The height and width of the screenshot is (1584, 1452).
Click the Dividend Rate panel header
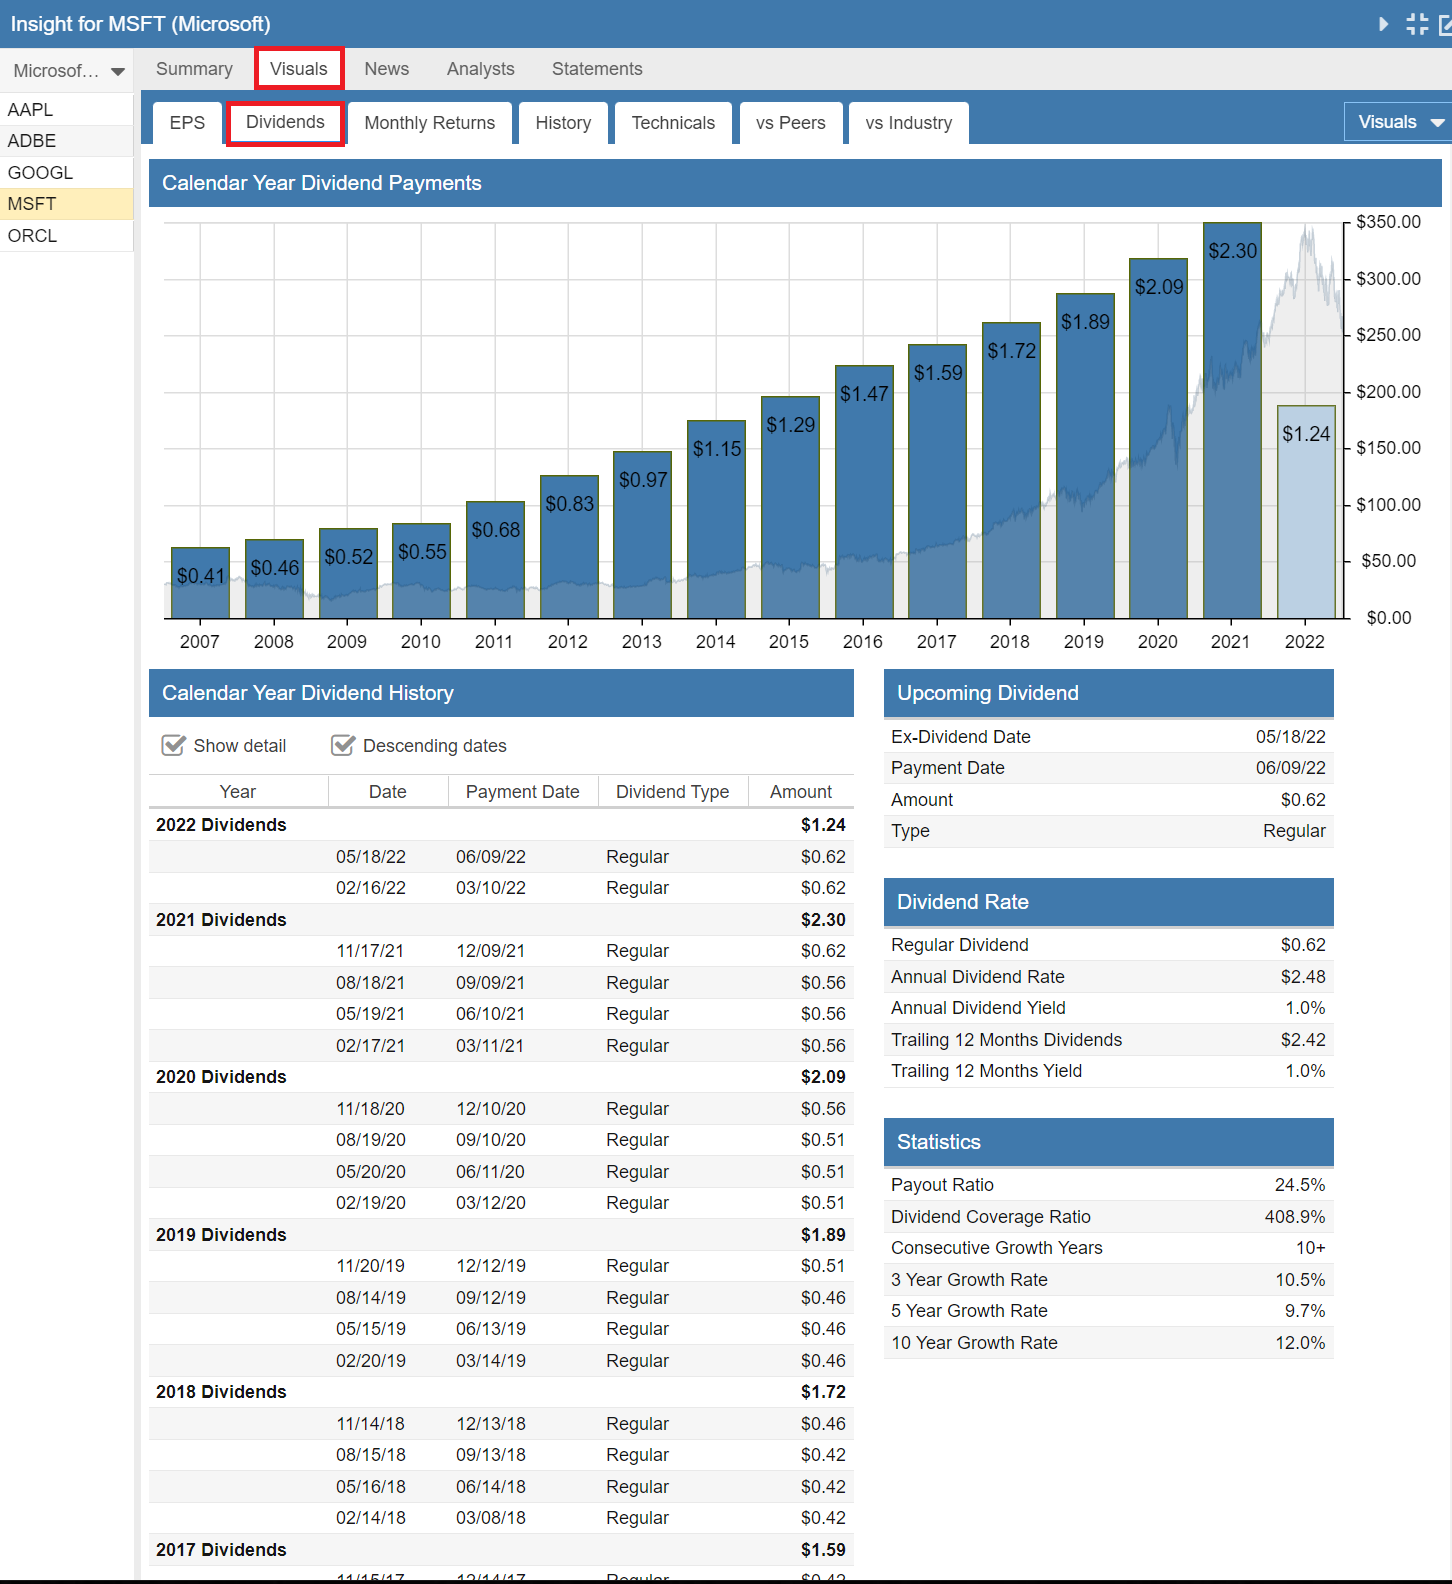(x=1109, y=902)
